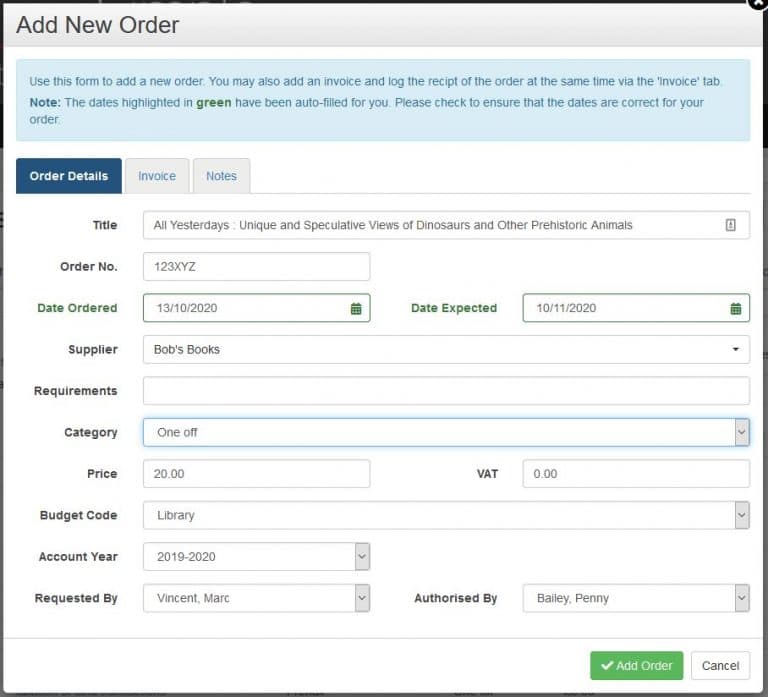Open the Budget Code dropdown

tap(446, 516)
